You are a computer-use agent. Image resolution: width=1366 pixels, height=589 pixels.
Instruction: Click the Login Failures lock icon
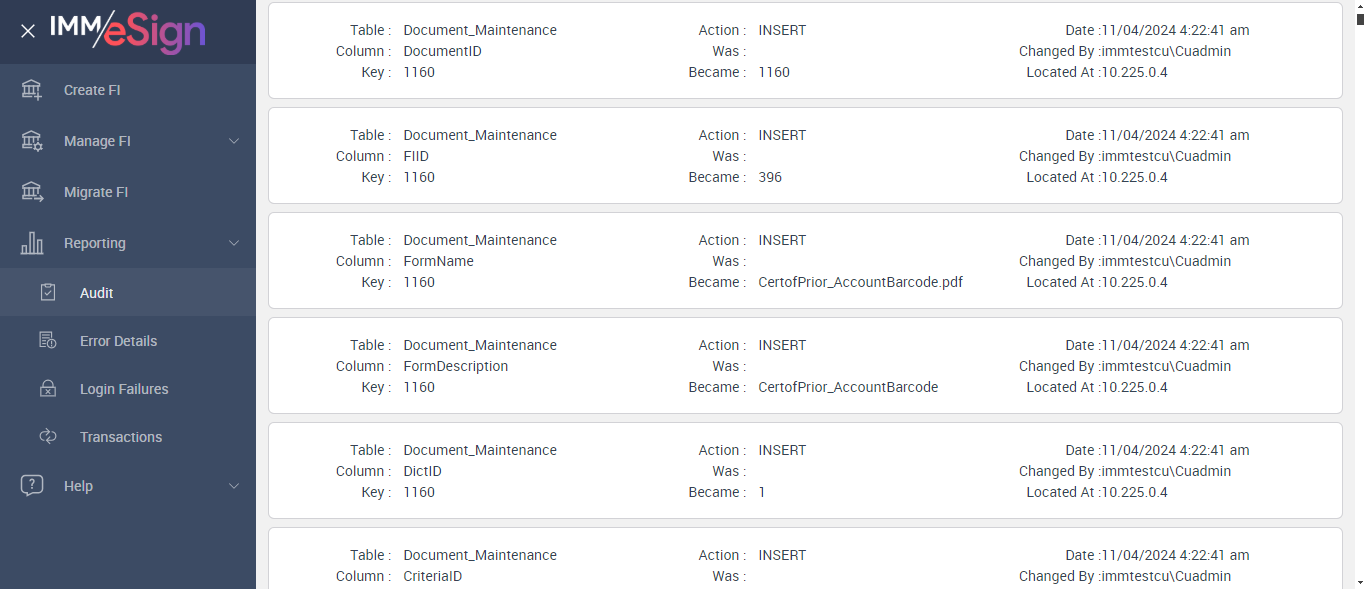point(48,389)
